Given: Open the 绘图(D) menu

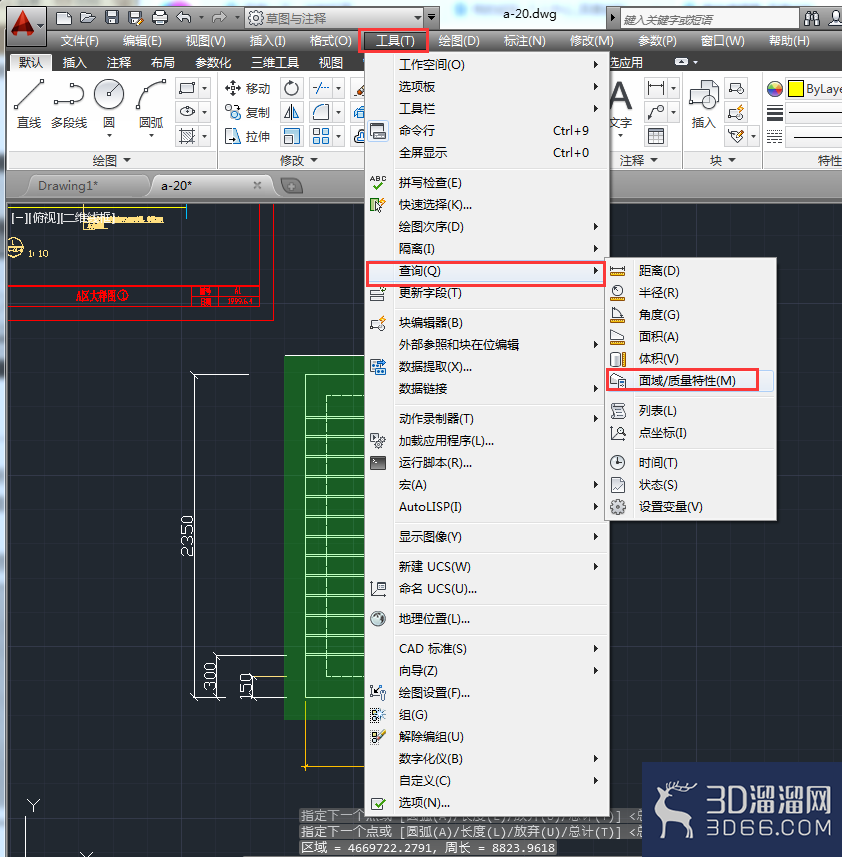Looking at the screenshot, I should pos(458,41).
